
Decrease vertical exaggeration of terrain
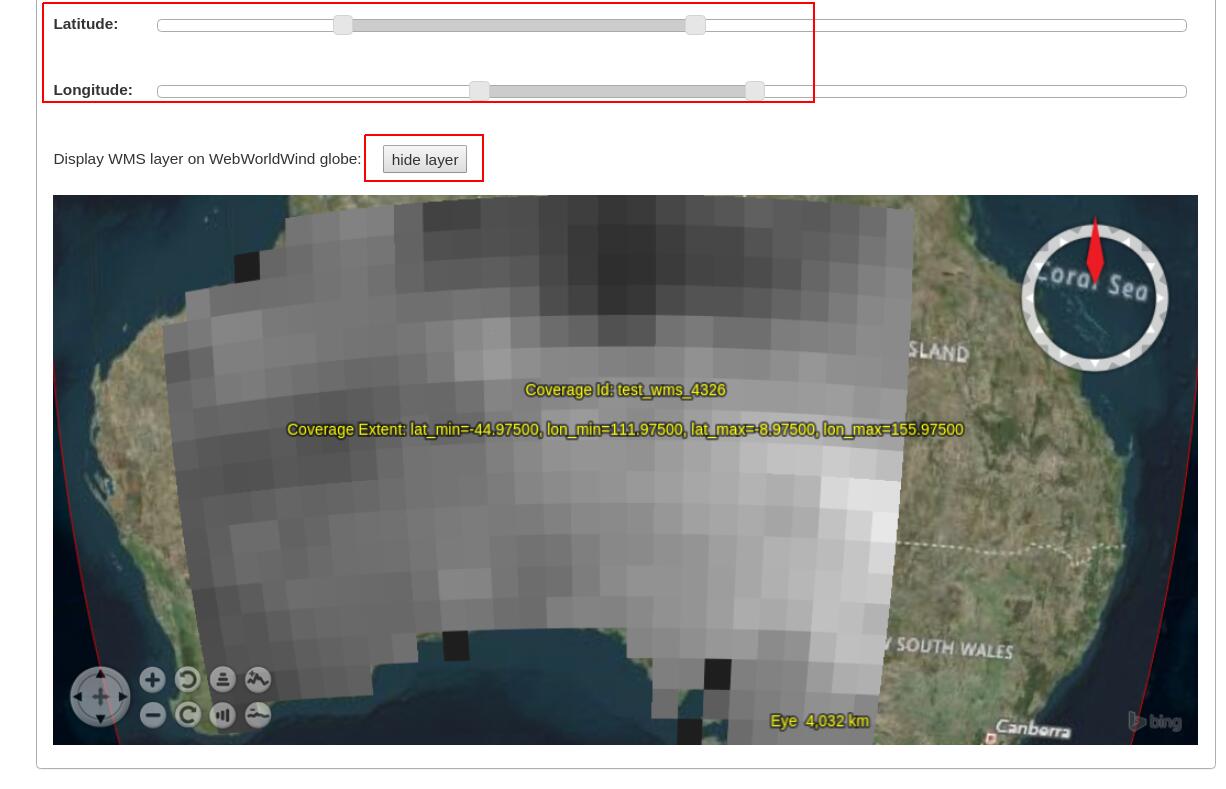click(258, 714)
